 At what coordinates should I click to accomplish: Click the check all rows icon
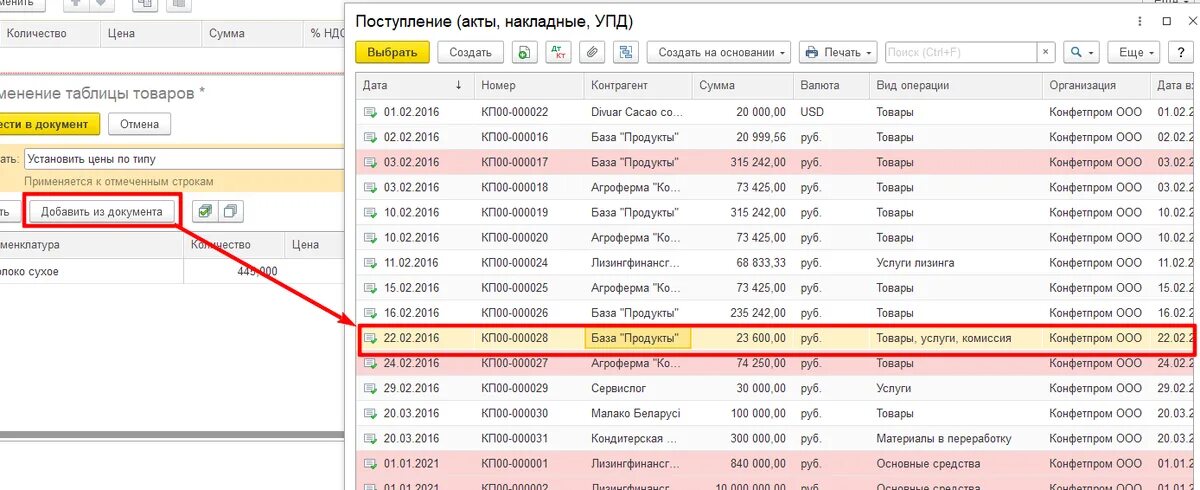click(x=204, y=211)
